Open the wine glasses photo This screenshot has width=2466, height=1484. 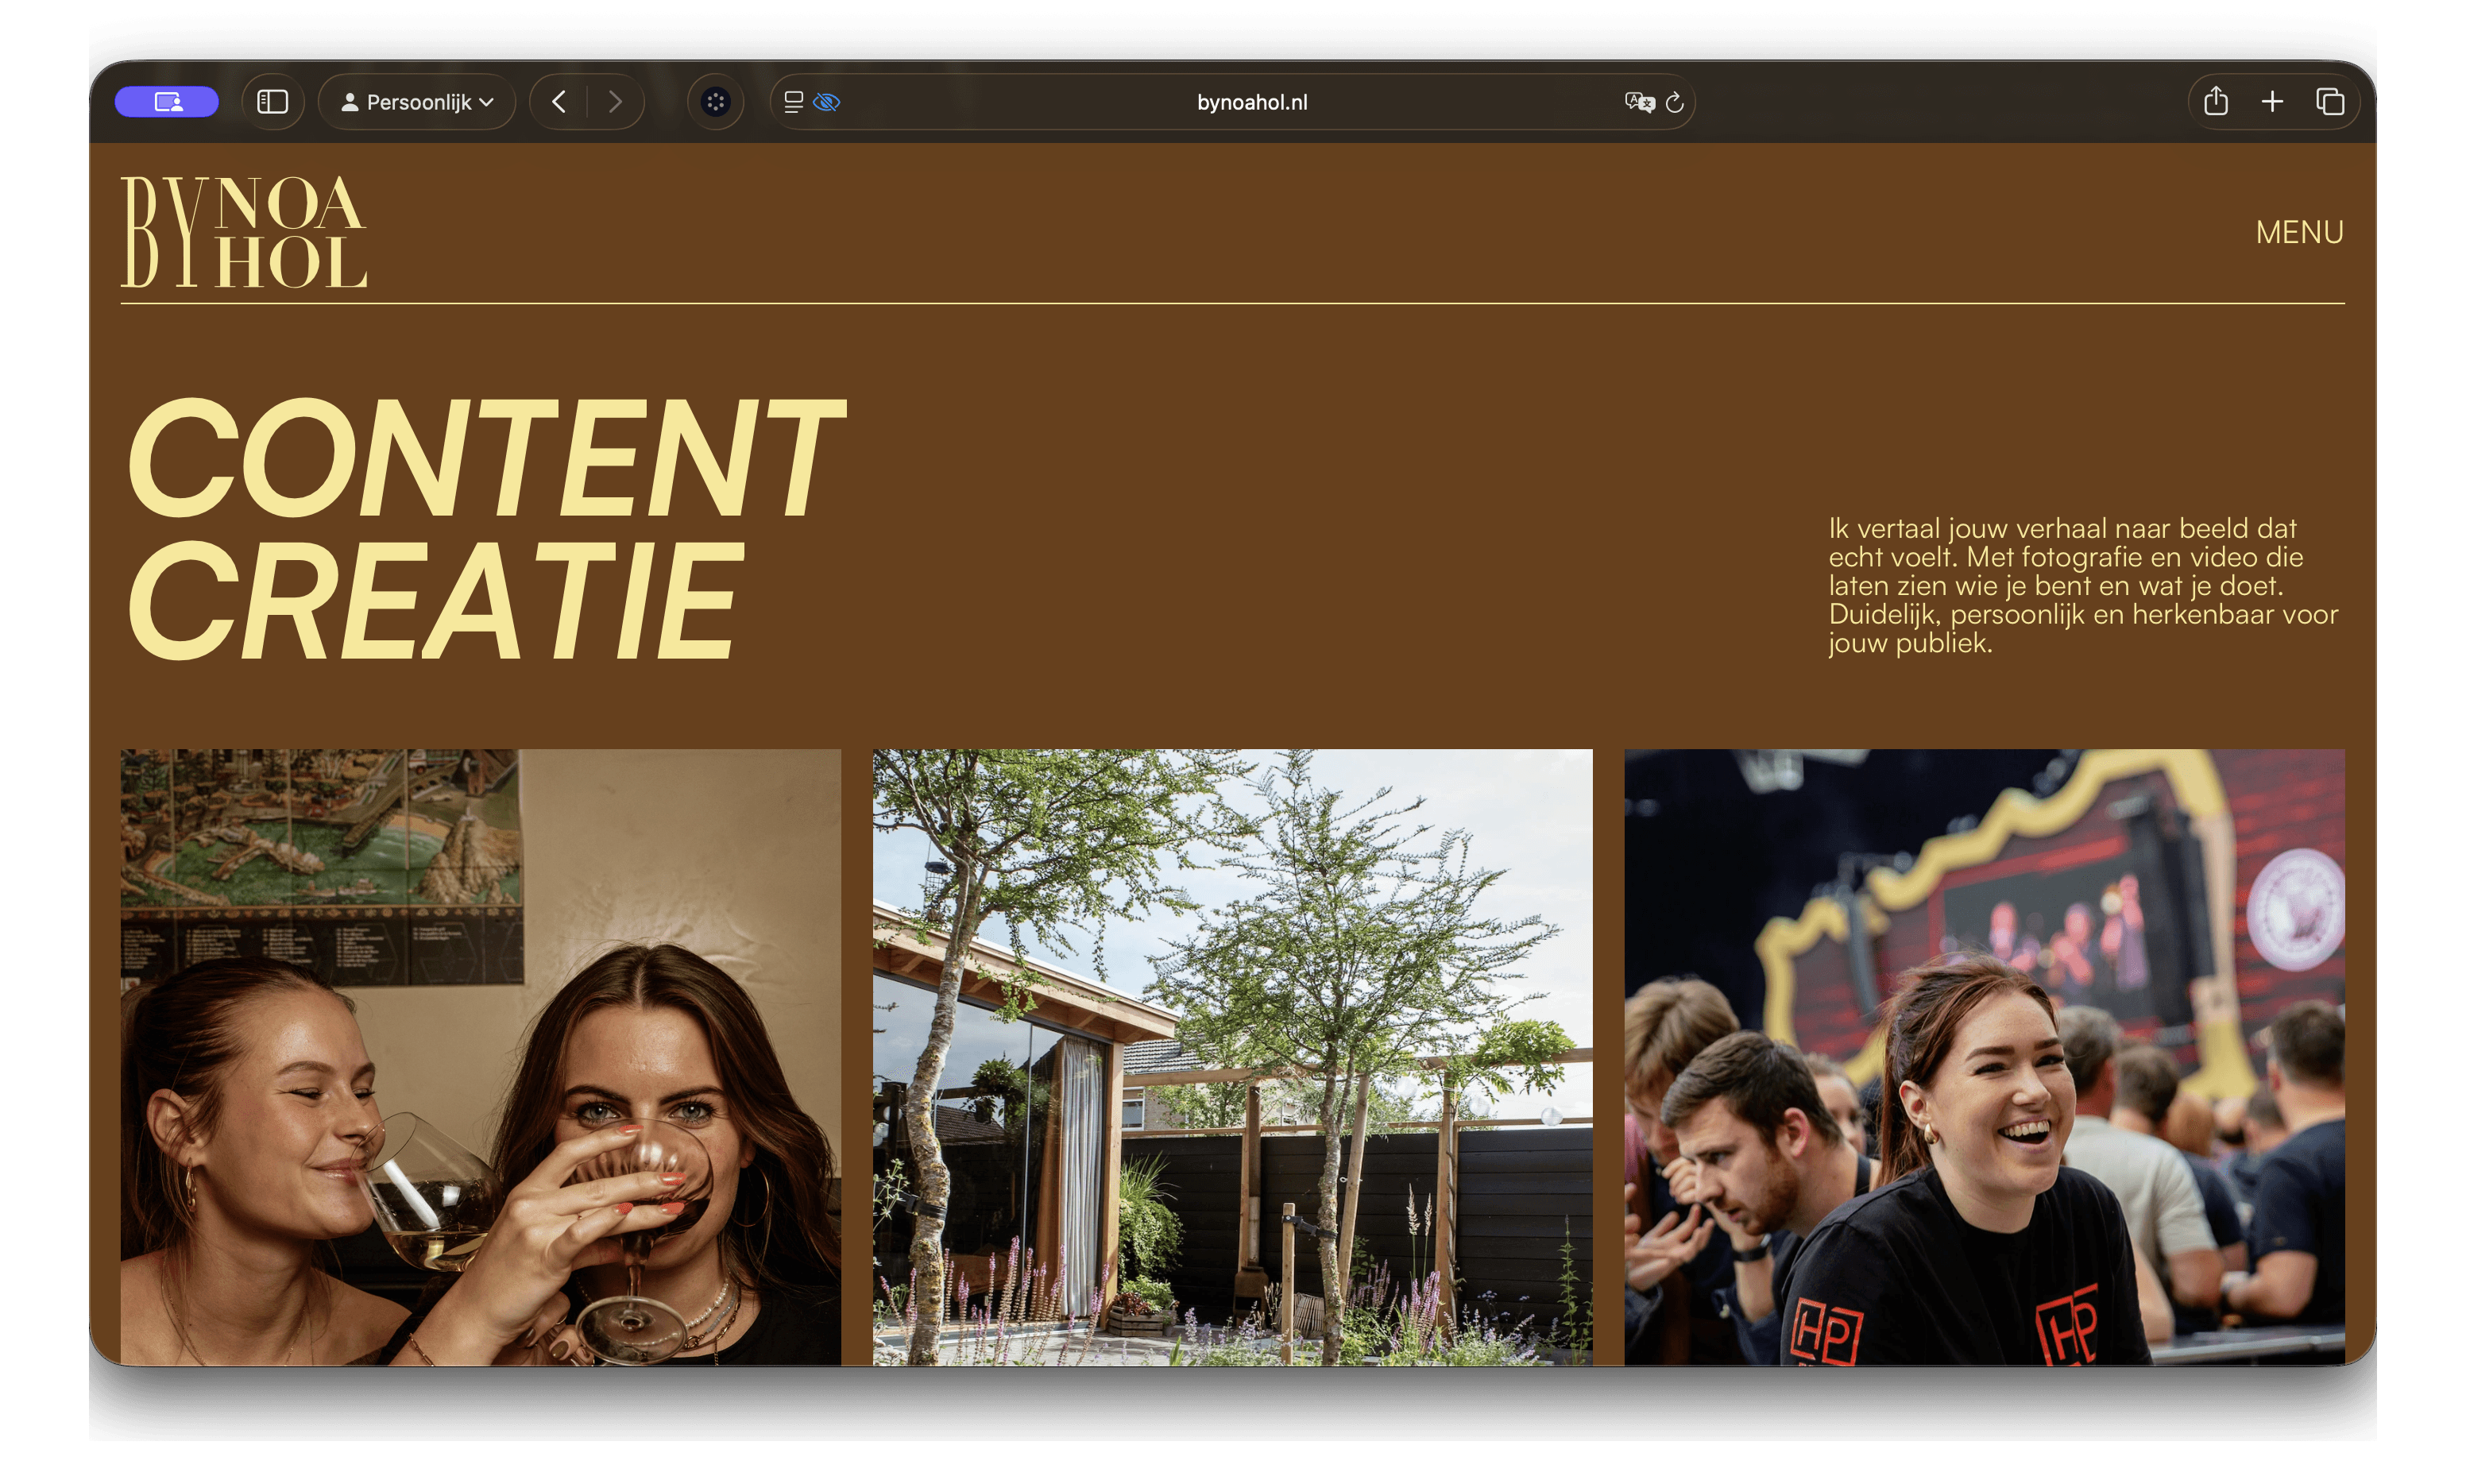point(480,1056)
